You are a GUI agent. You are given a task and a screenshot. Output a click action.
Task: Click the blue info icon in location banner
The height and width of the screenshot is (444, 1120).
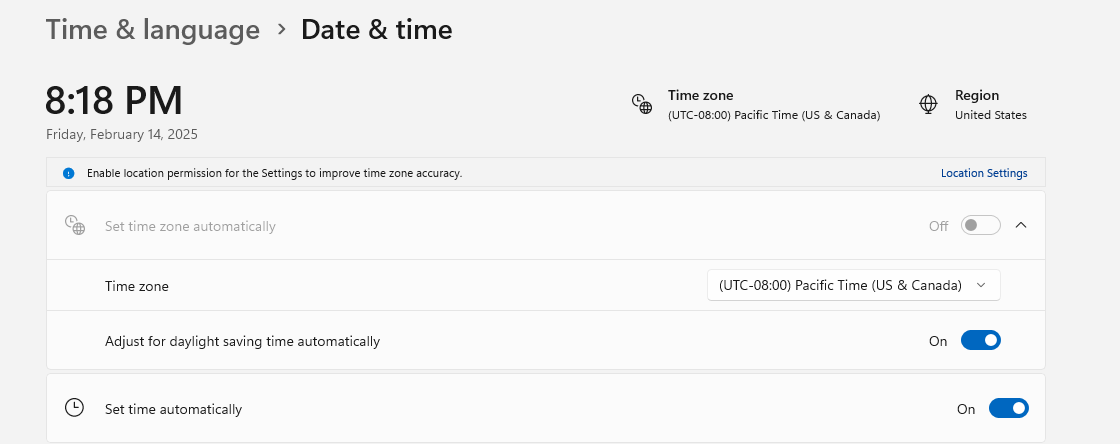click(69, 173)
